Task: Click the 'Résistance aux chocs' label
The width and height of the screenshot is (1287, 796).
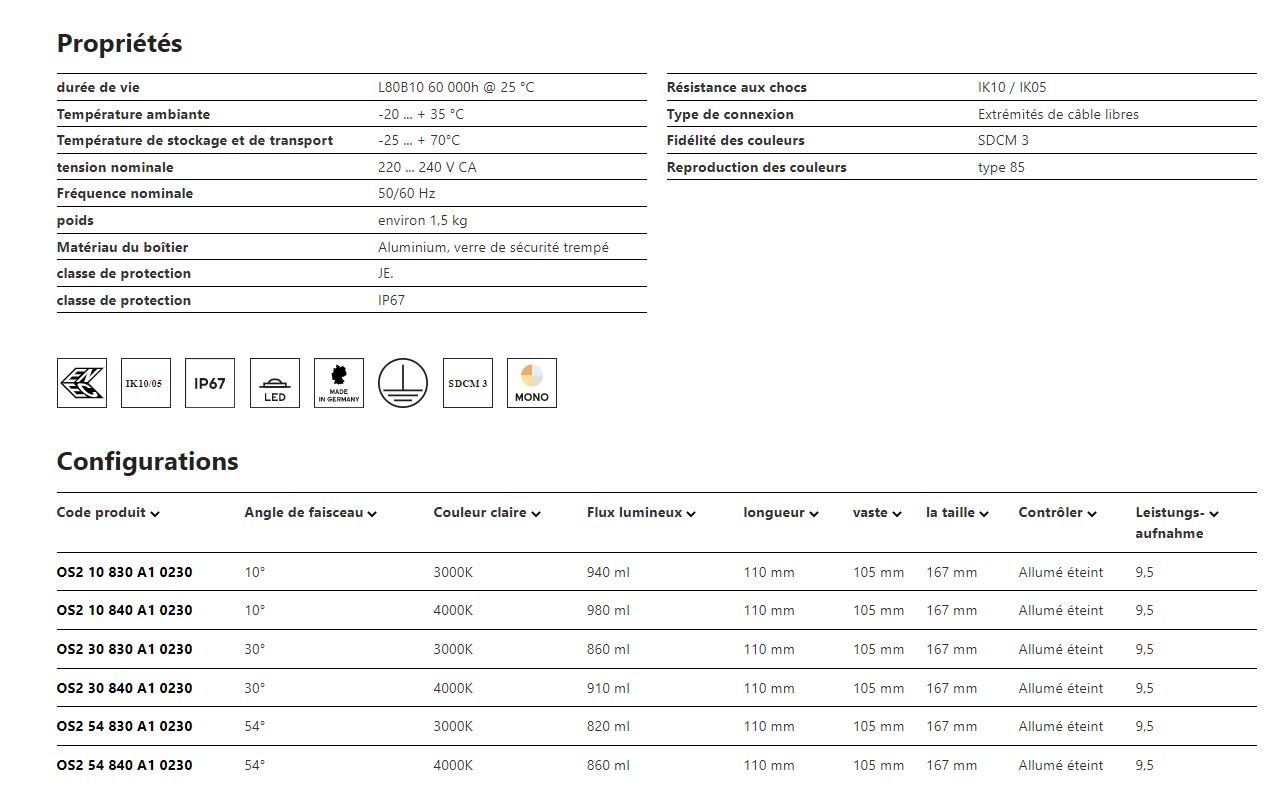Action: (737, 87)
